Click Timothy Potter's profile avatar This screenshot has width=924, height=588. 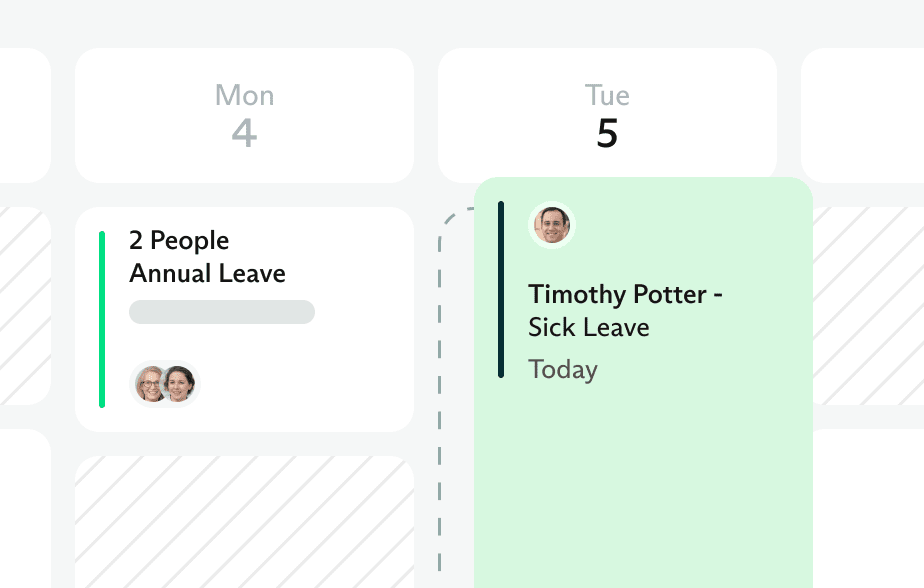point(551,226)
